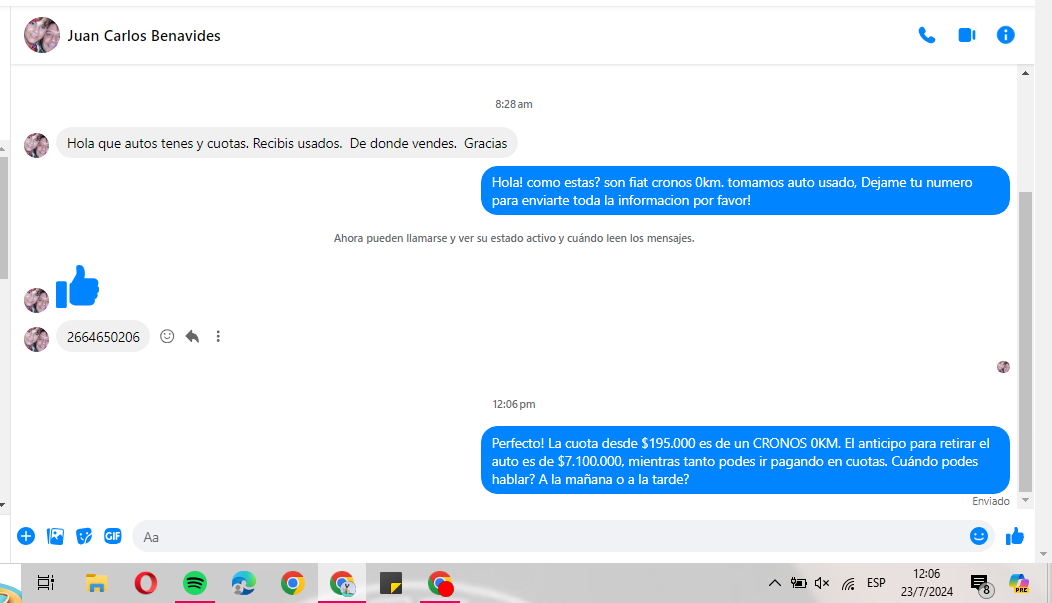The width and height of the screenshot is (1052, 603).
Task: Open Juan Carlos Benavides profile picture in header
Action: (42, 35)
